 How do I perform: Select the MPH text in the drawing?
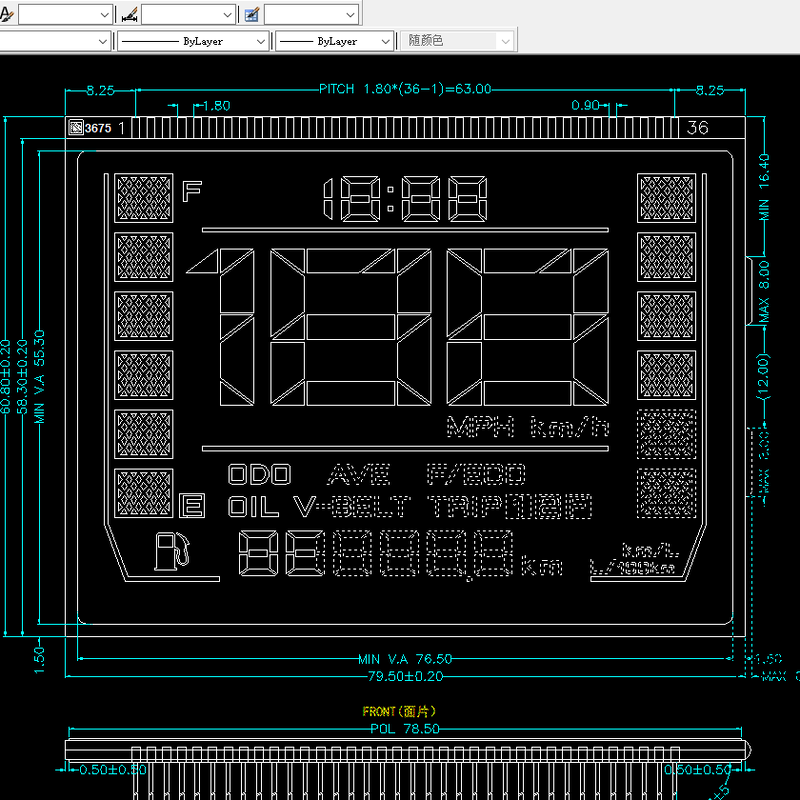pos(480,428)
